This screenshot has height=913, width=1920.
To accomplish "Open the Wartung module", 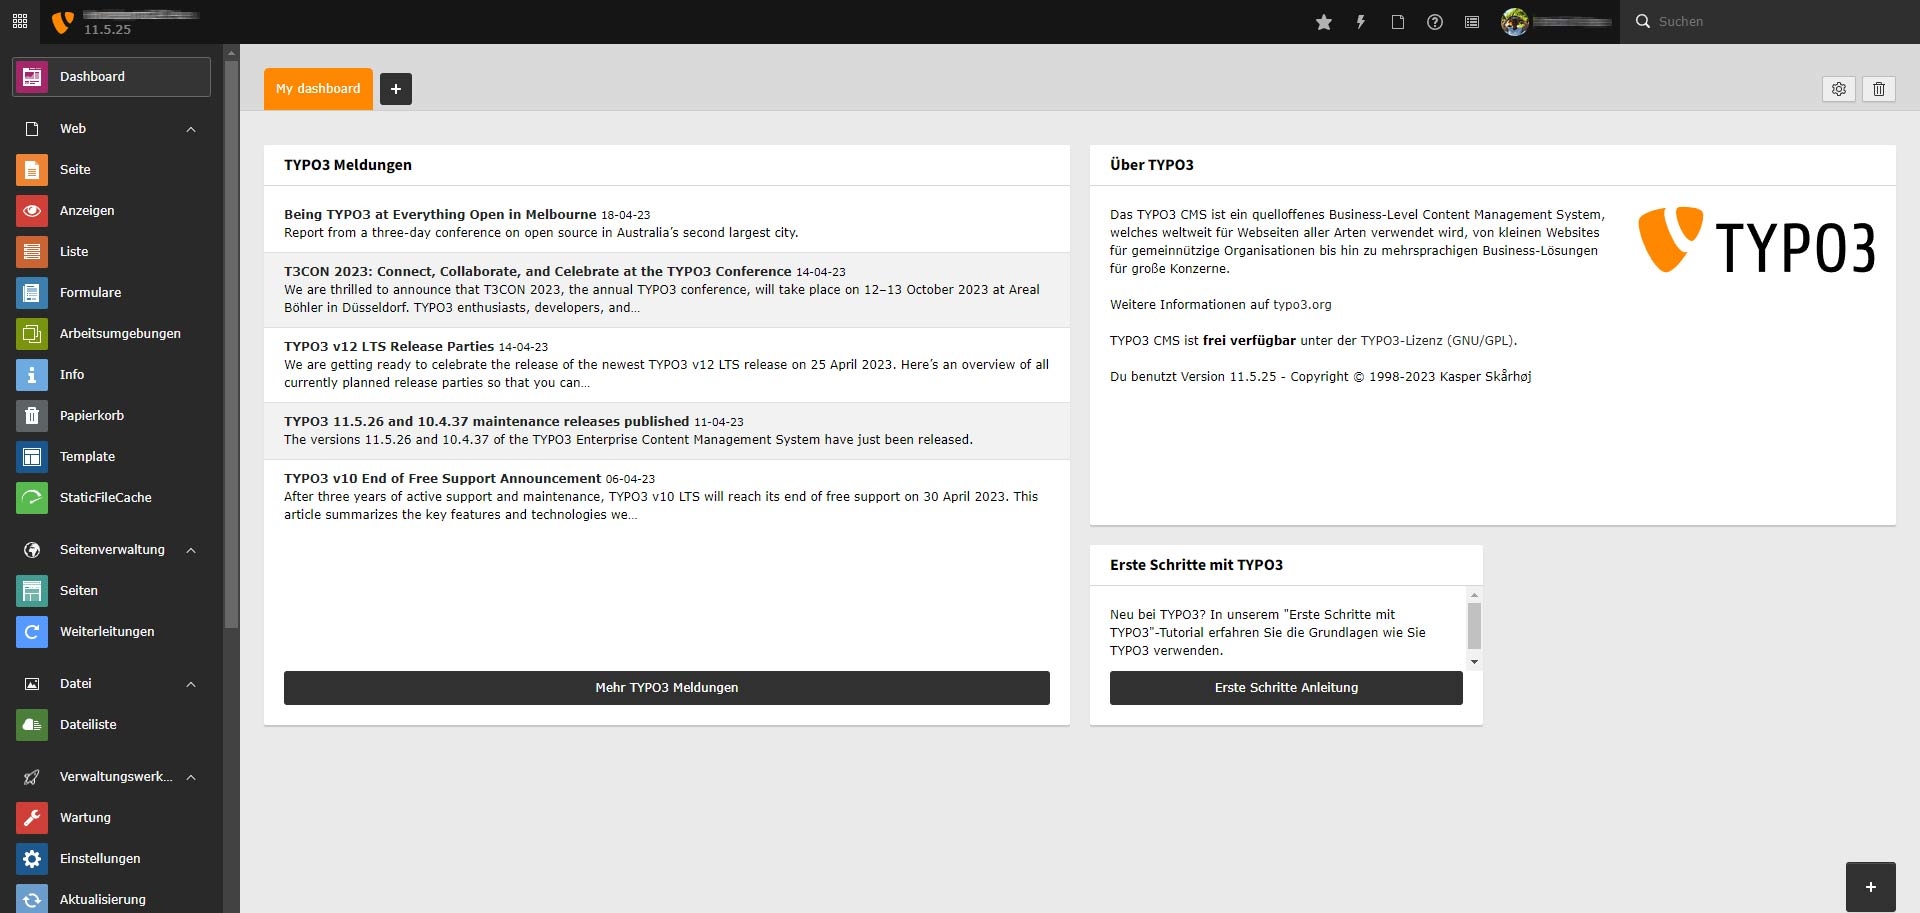I will [x=111, y=818].
